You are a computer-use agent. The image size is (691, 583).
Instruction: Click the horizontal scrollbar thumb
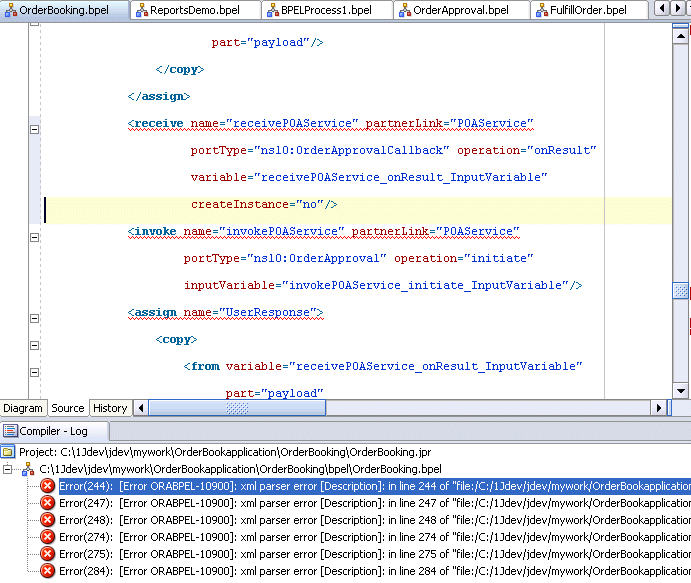237,408
